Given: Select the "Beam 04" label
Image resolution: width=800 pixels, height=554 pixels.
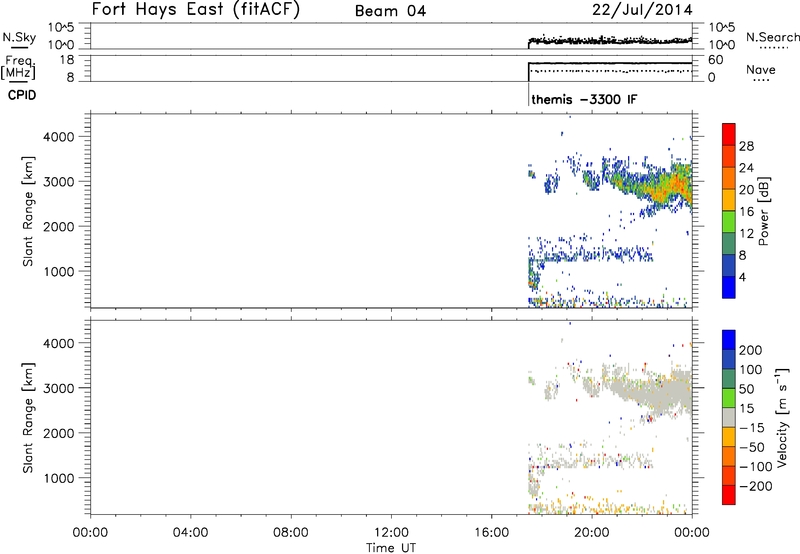Looking at the screenshot, I should (x=390, y=11).
